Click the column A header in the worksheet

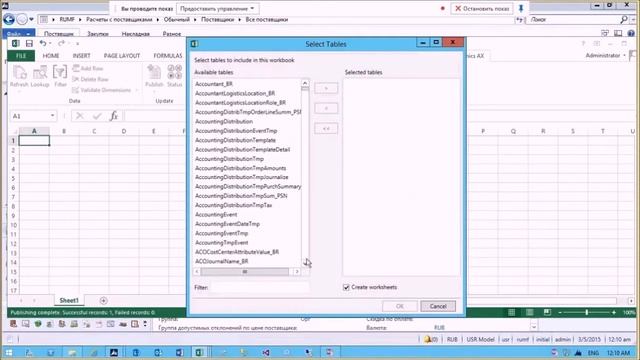coord(34,131)
